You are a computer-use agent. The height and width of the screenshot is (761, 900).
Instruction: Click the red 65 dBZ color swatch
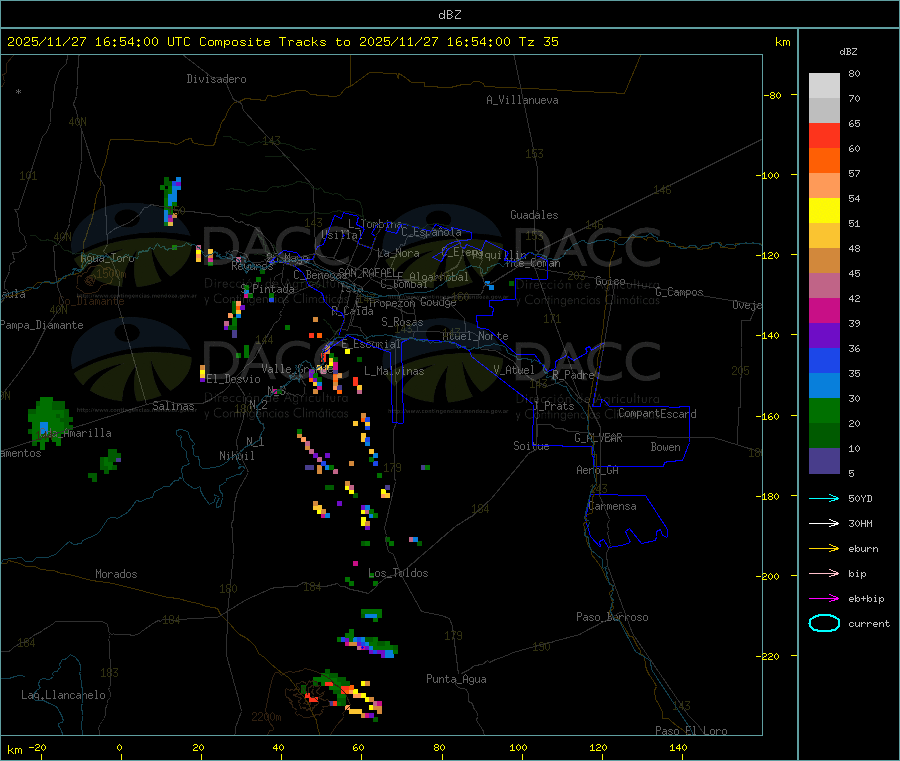(824, 136)
